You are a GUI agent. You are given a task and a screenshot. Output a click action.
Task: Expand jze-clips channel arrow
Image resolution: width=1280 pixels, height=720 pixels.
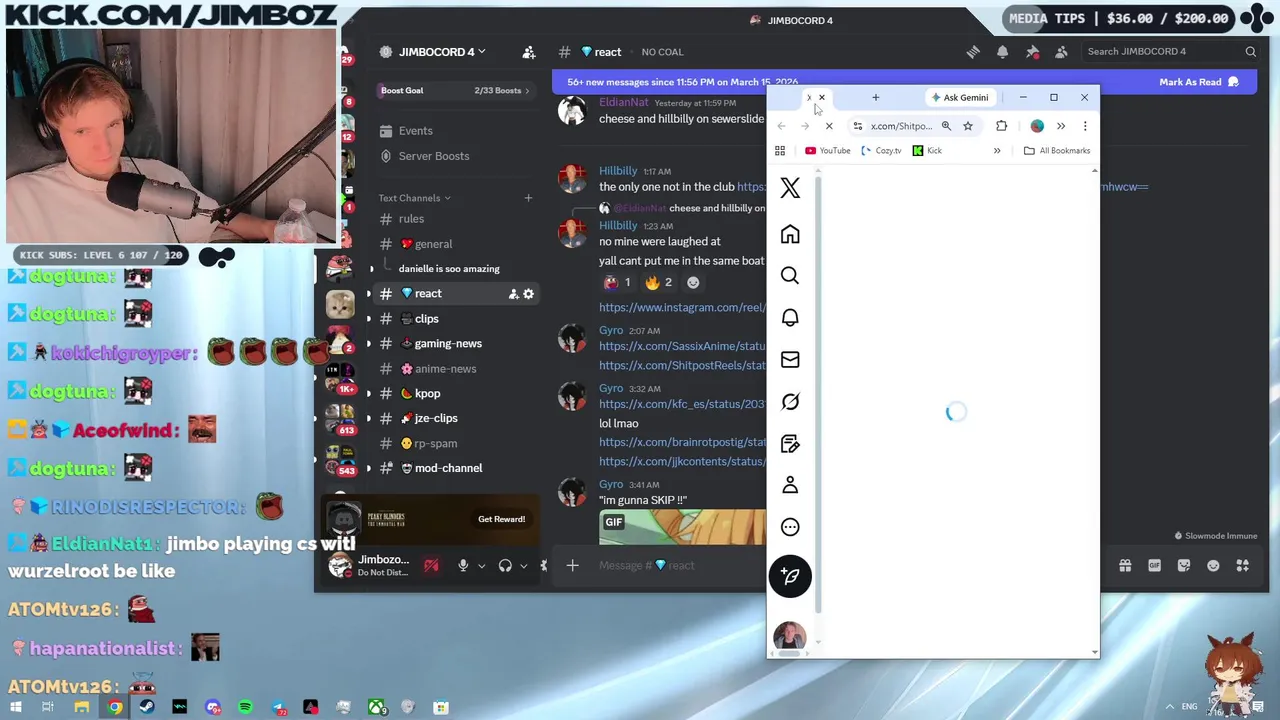pyautogui.click(x=369, y=419)
